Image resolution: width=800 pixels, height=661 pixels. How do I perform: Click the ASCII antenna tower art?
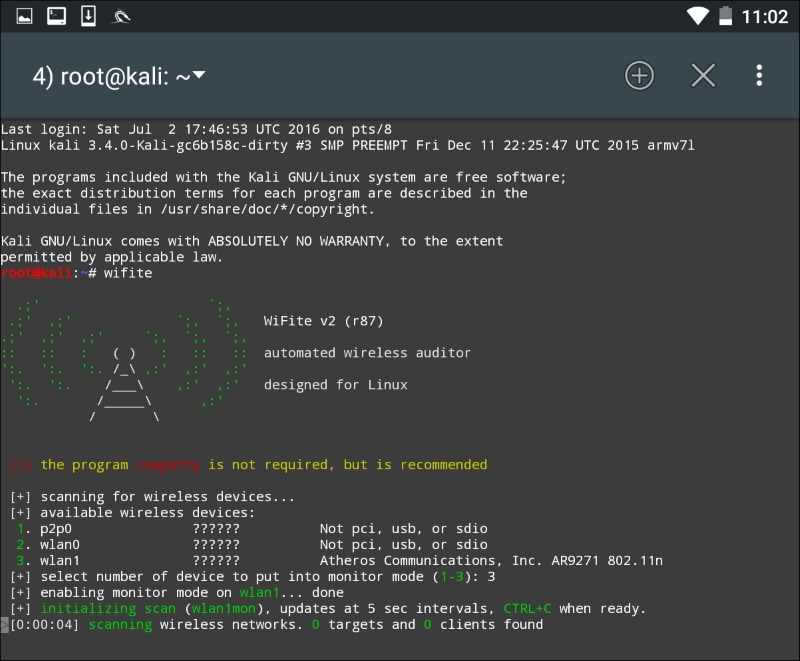click(x=124, y=384)
